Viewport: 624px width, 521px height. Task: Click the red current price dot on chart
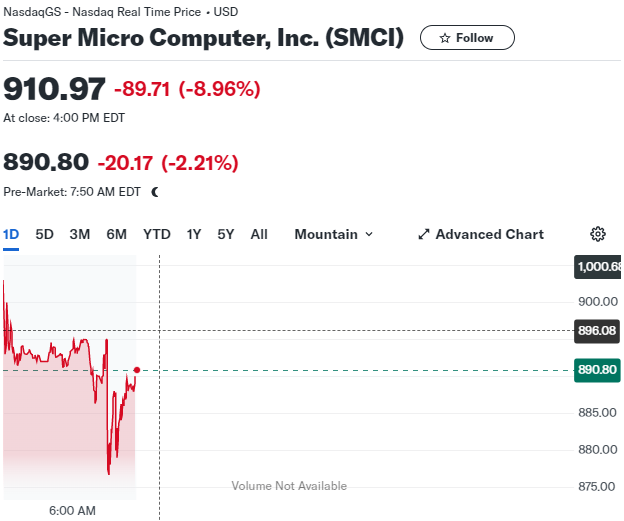click(x=137, y=370)
